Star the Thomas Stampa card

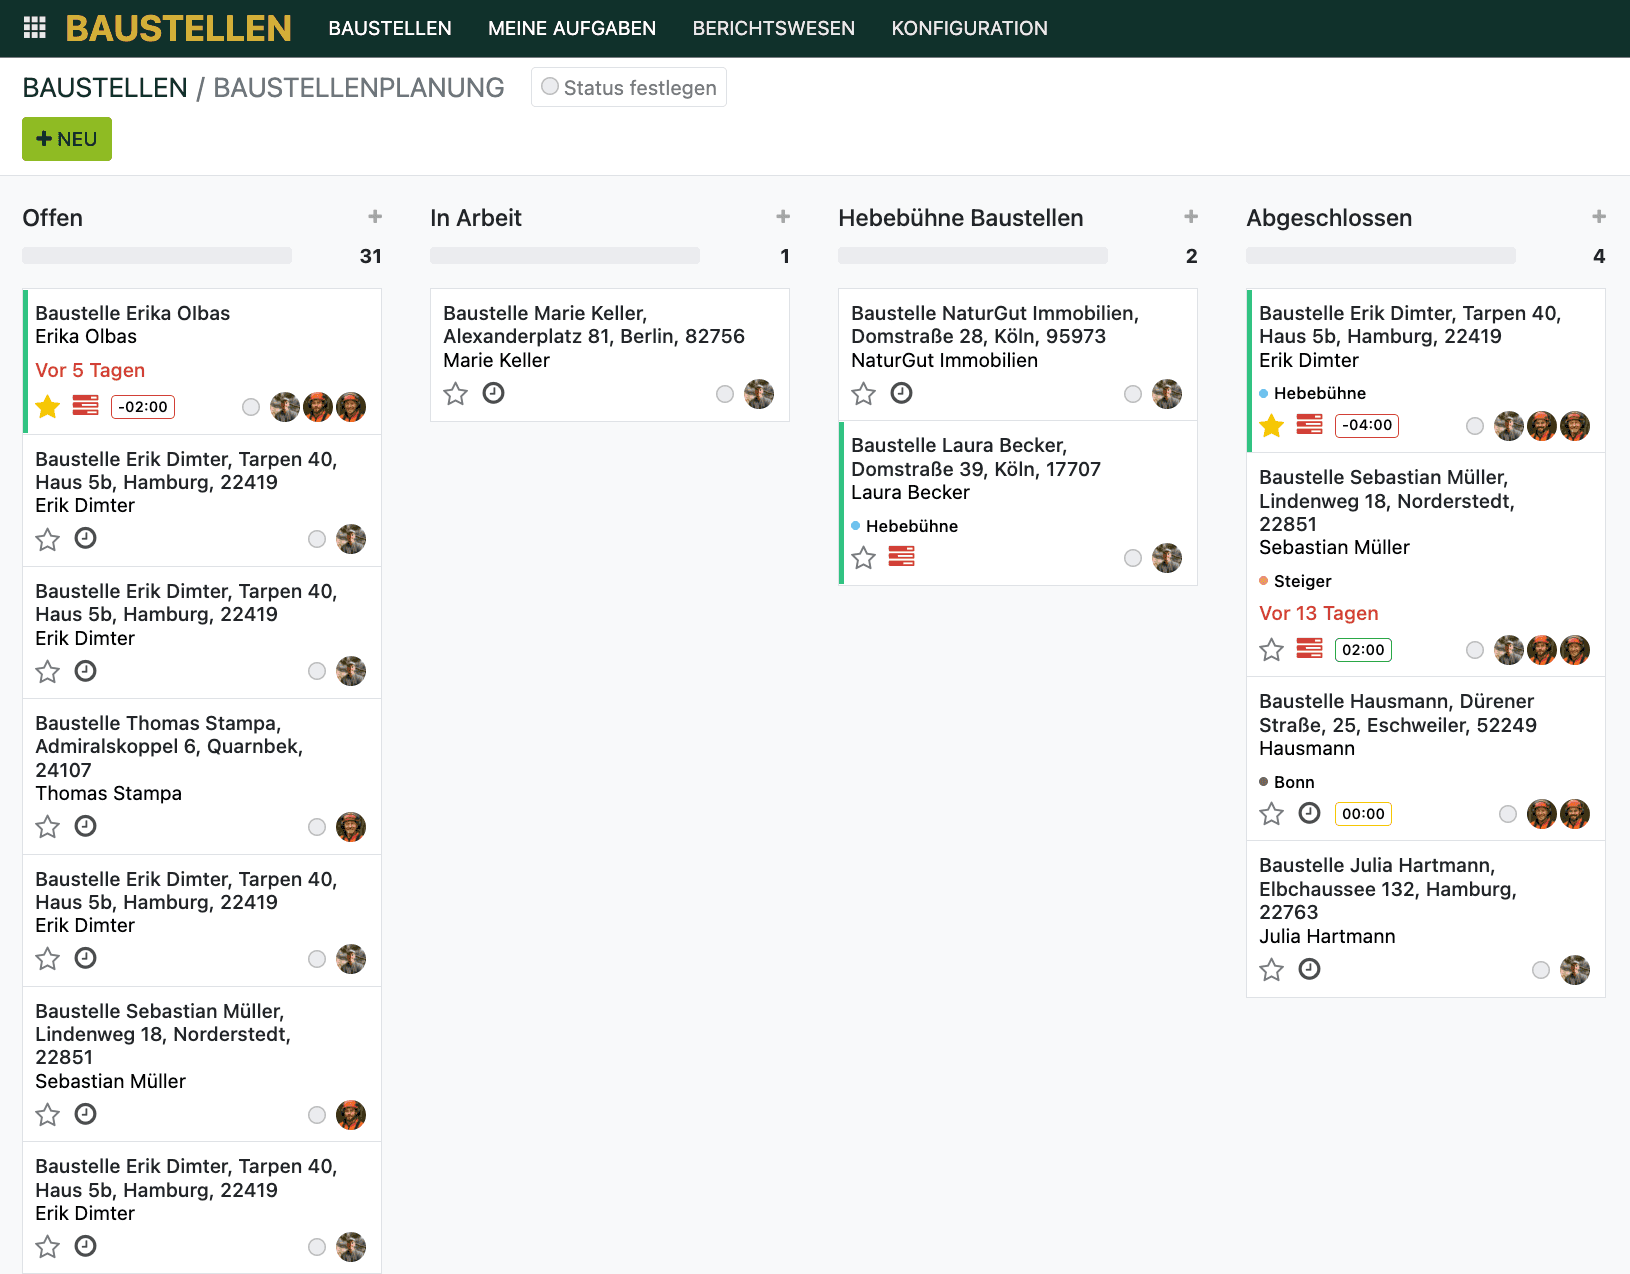pos(48,827)
